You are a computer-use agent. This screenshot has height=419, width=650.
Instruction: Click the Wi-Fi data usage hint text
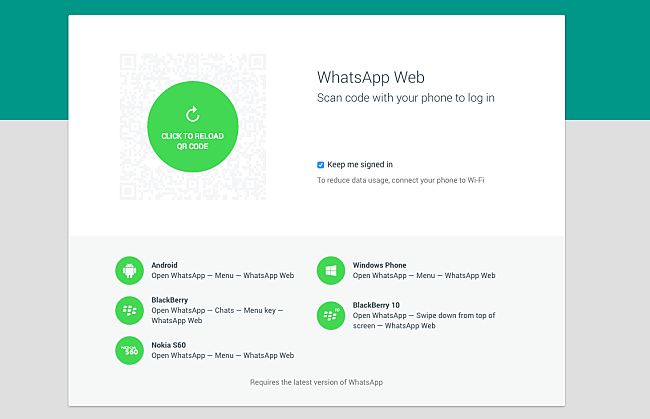(400, 180)
